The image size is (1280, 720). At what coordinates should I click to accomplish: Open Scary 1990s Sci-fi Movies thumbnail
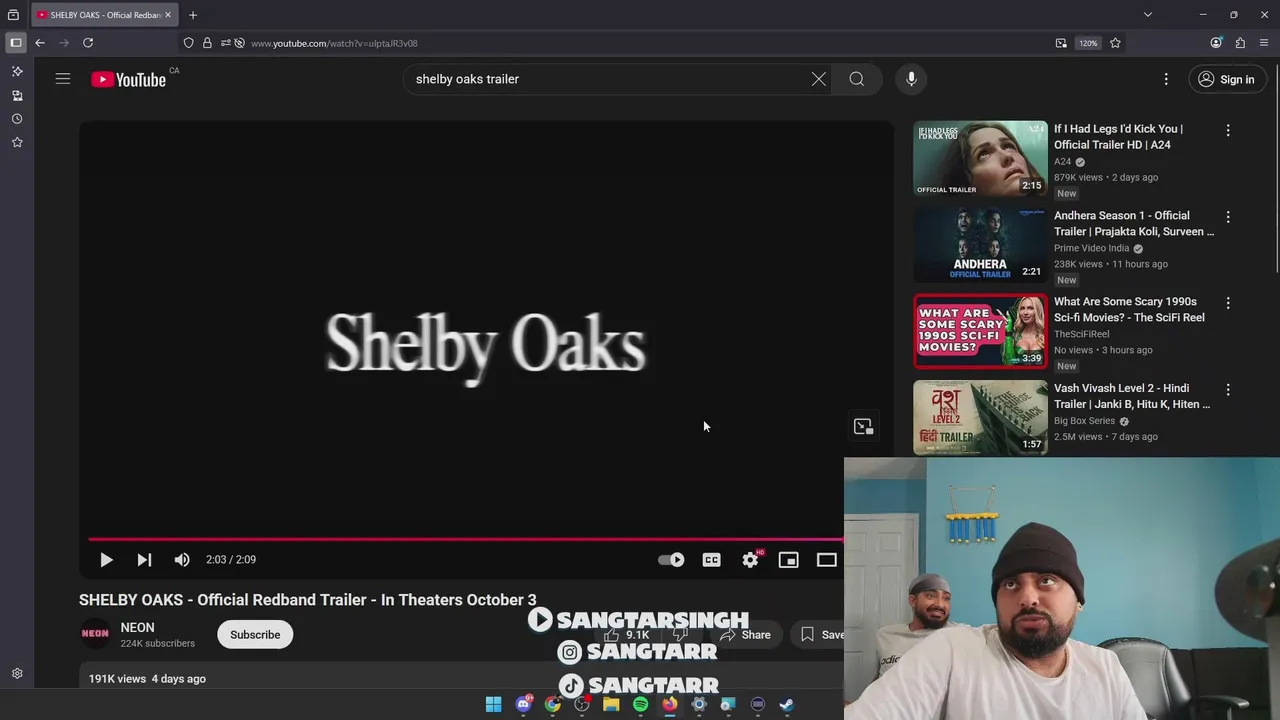click(980, 331)
